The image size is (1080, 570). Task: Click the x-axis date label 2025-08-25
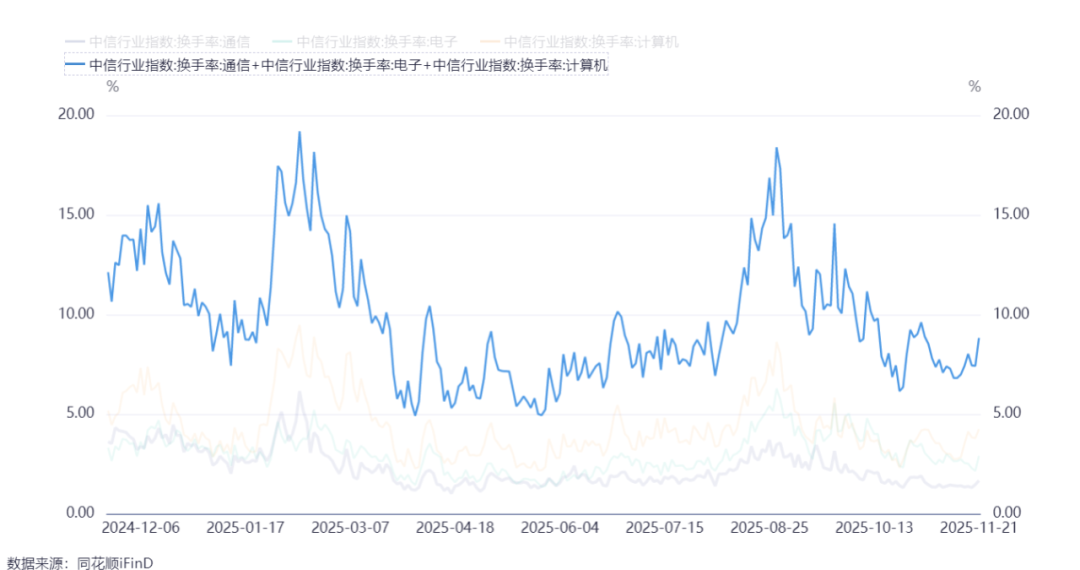click(x=769, y=528)
